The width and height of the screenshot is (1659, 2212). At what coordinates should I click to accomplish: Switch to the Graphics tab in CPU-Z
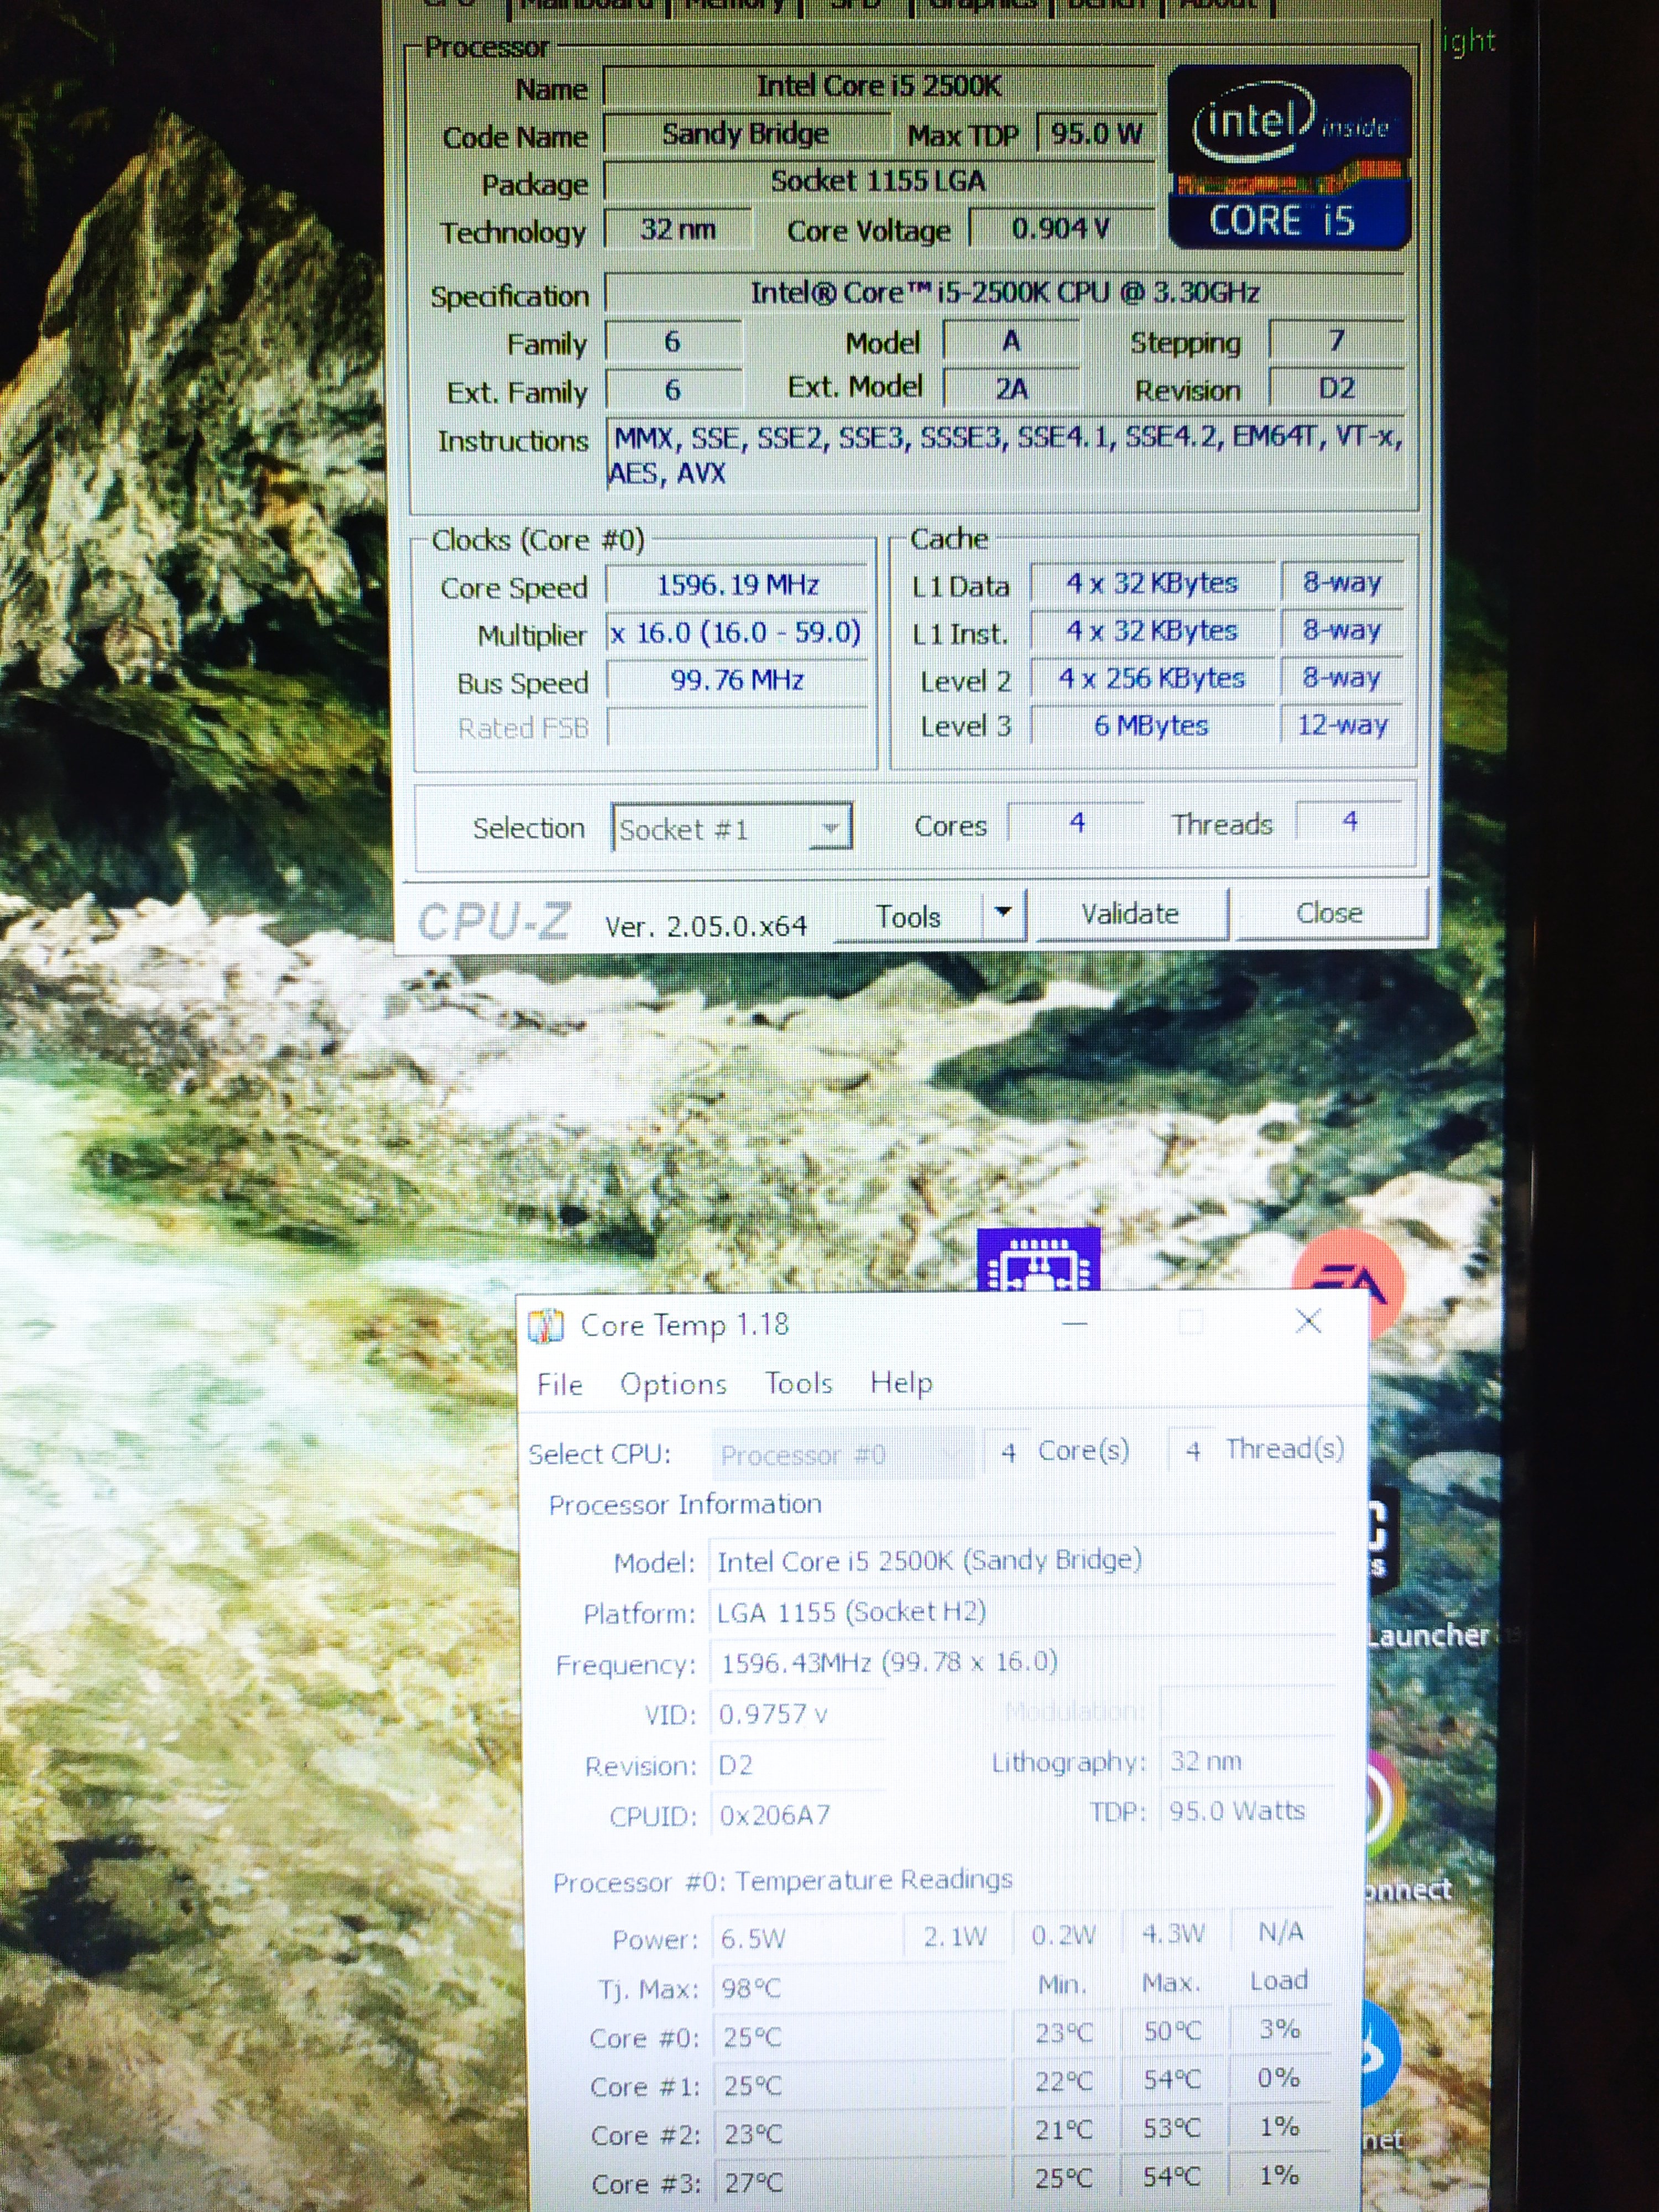point(982,6)
